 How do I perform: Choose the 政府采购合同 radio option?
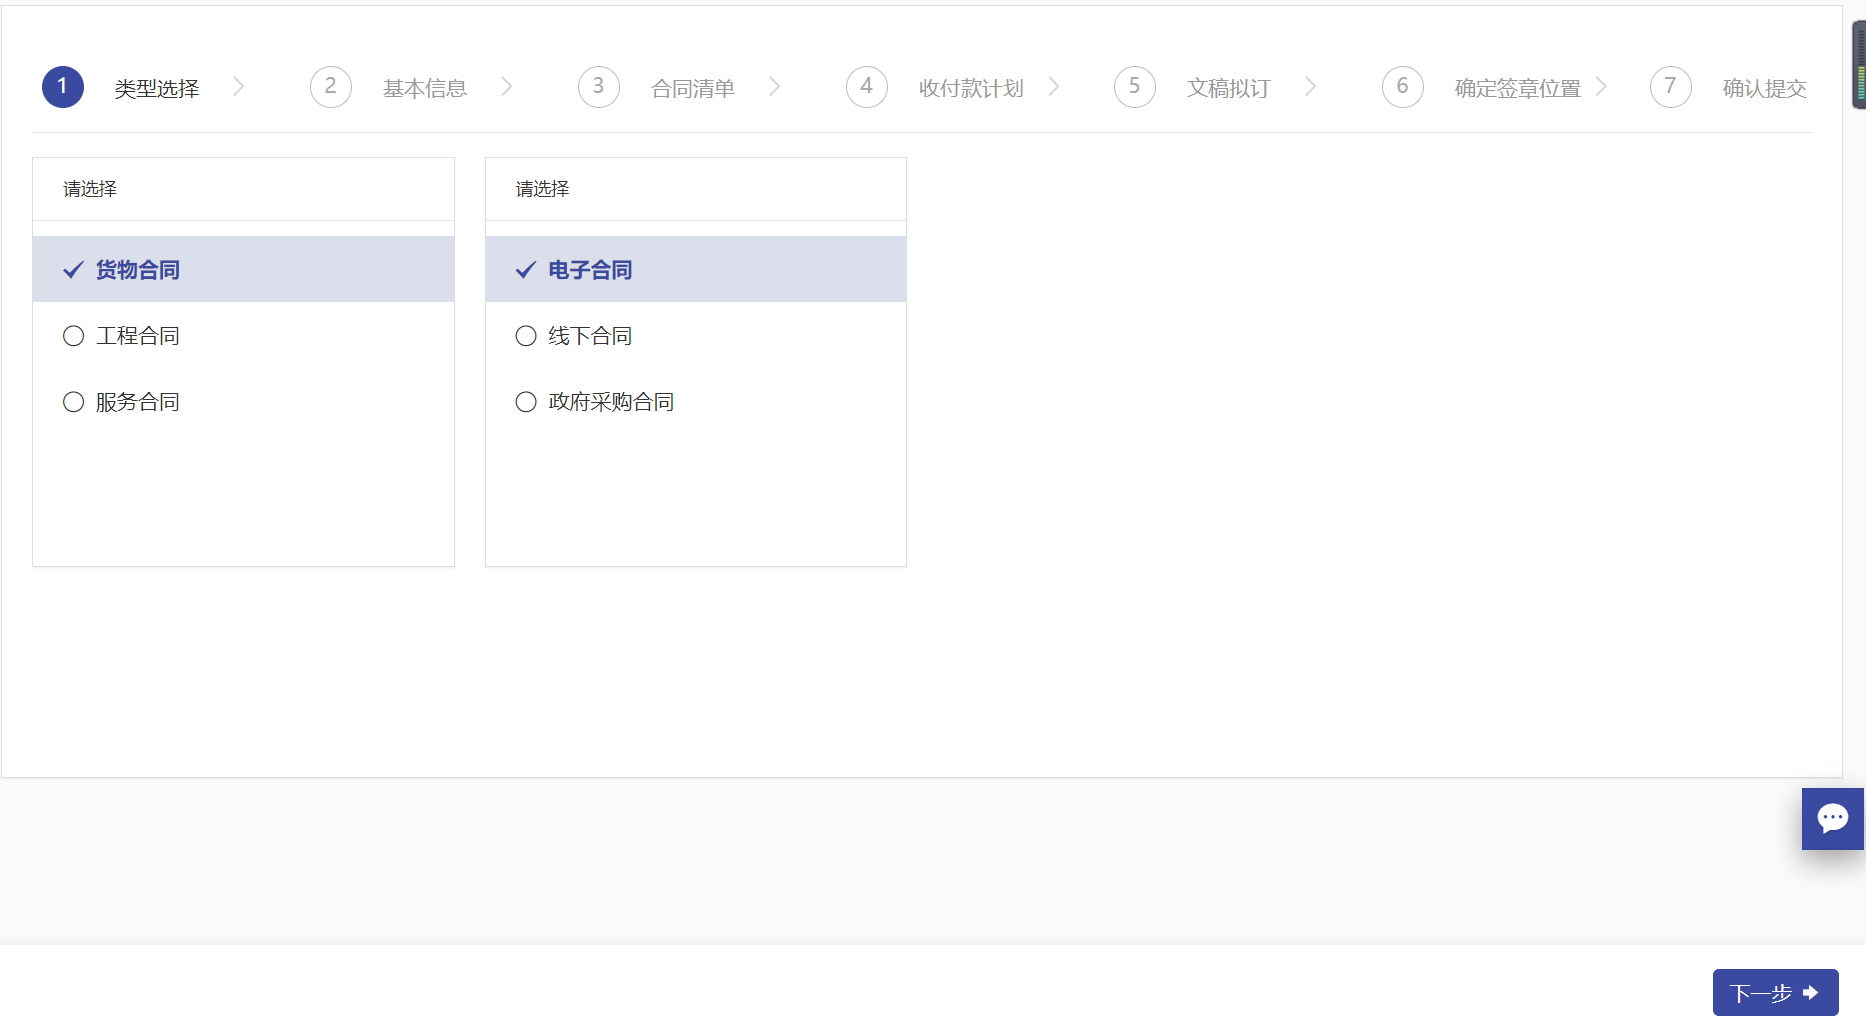pyautogui.click(x=526, y=402)
